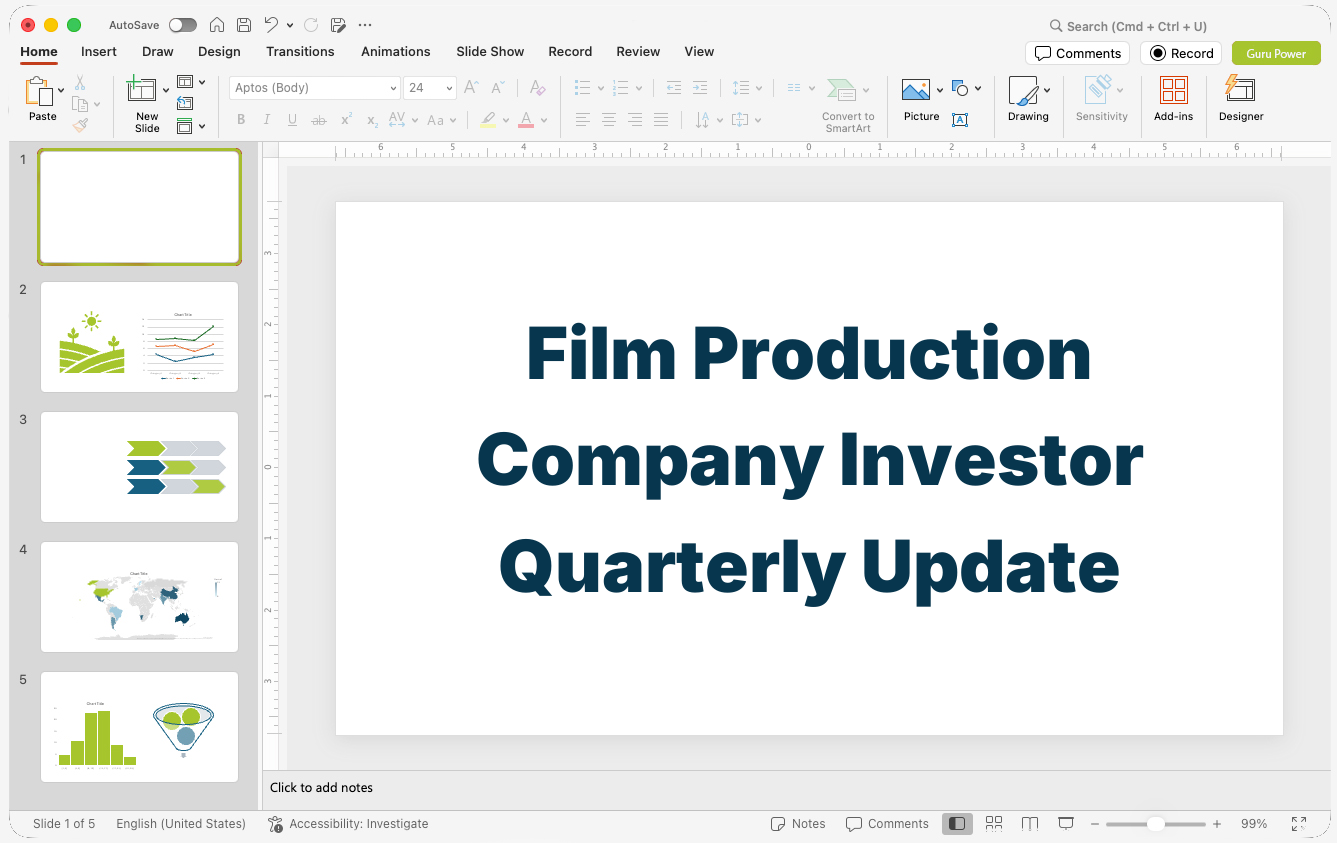Click the Fit slide to window icon
The height and width of the screenshot is (843, 1337).
(x=1299, y=824)
